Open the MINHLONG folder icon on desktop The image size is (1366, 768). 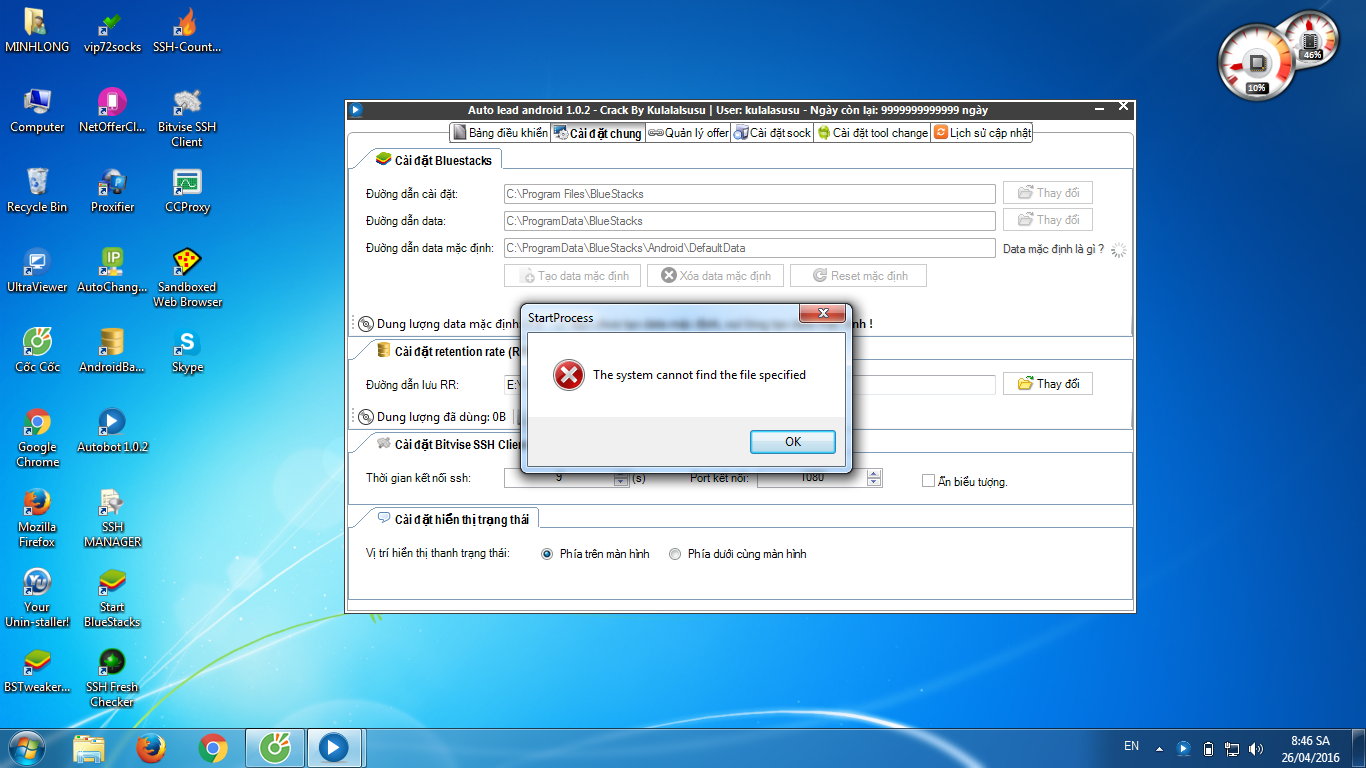[37, 31]
